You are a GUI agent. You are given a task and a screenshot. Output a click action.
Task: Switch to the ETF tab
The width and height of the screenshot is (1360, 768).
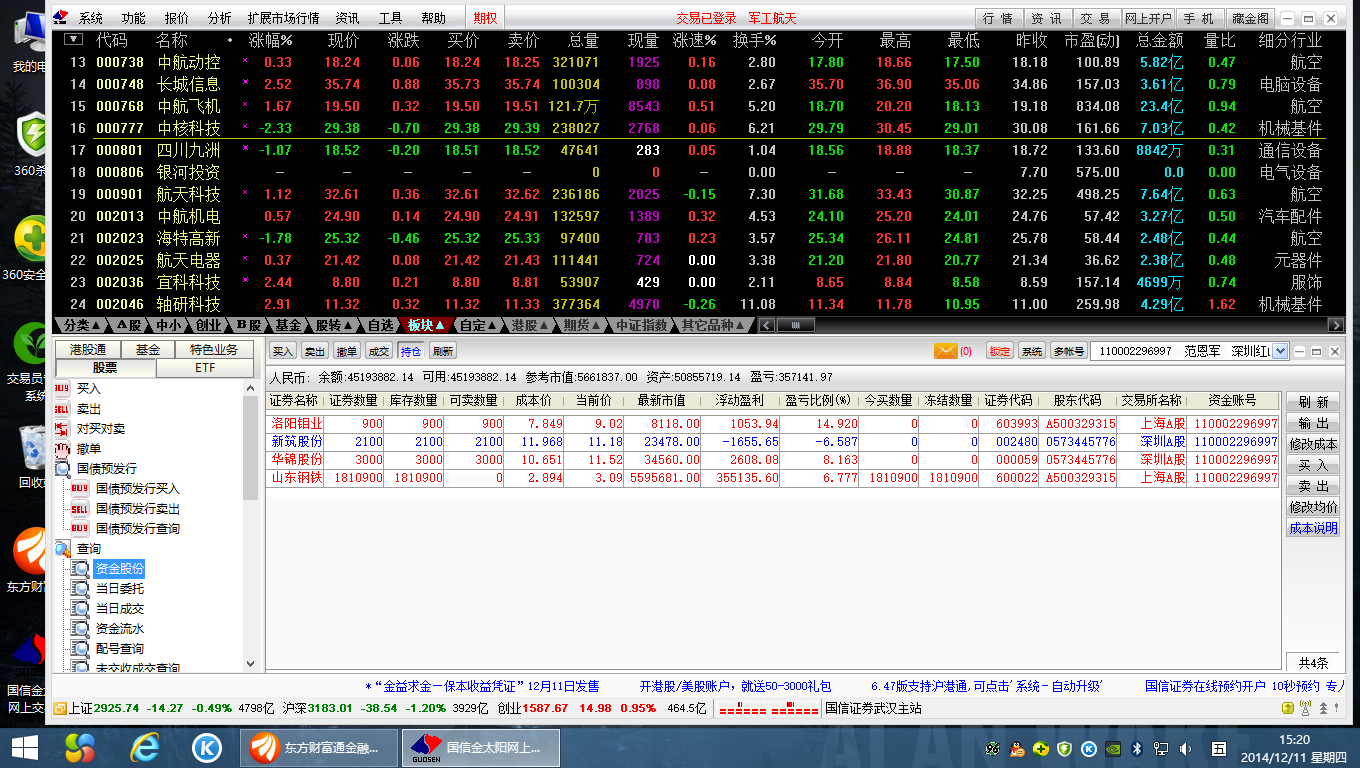click(203, 368)
